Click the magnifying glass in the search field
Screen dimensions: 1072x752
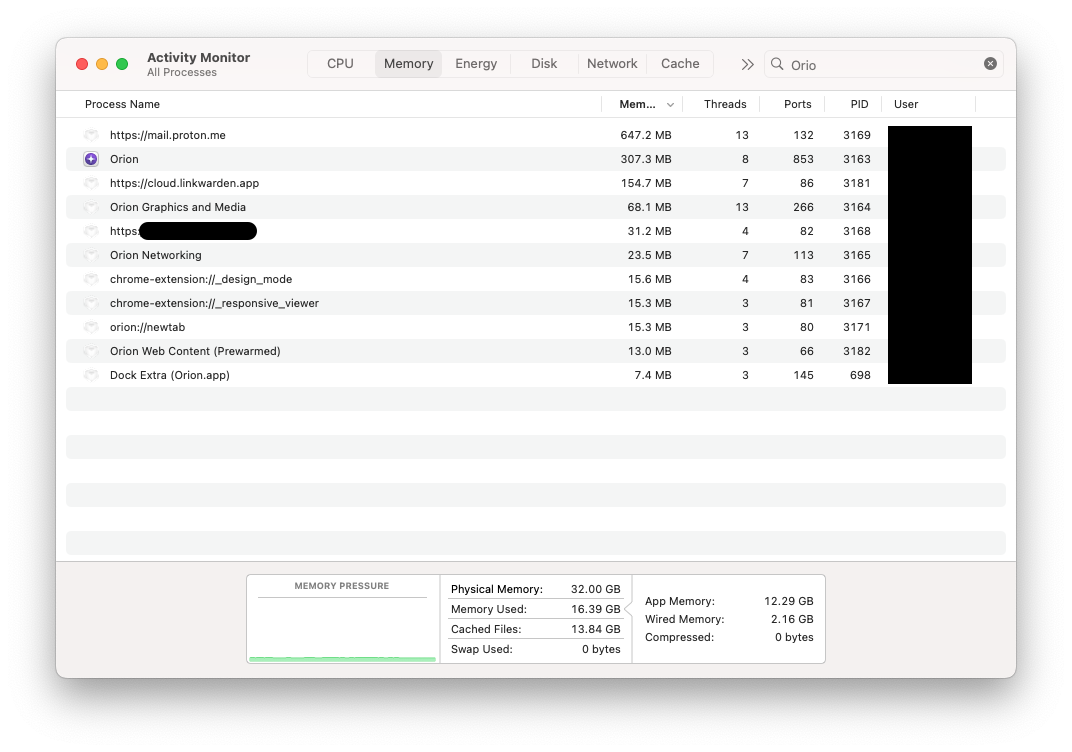click(777, 64)
